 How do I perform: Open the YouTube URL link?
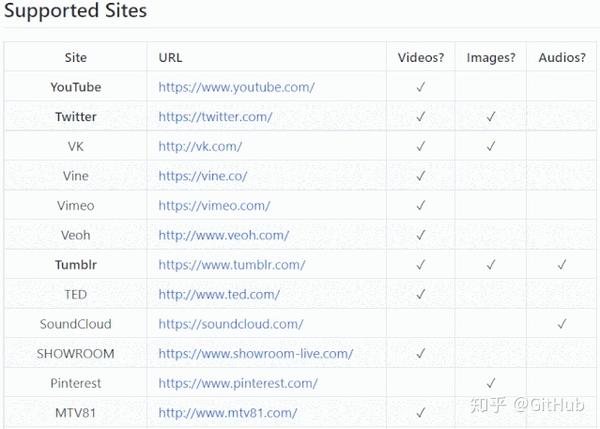(236, 87)
